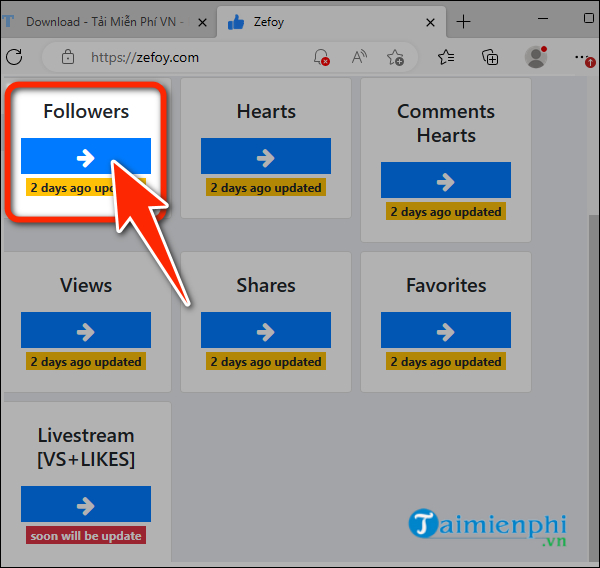Screen dimensions: 600x568
Task: Open the Favorites list icon
Action: [446, 57]
